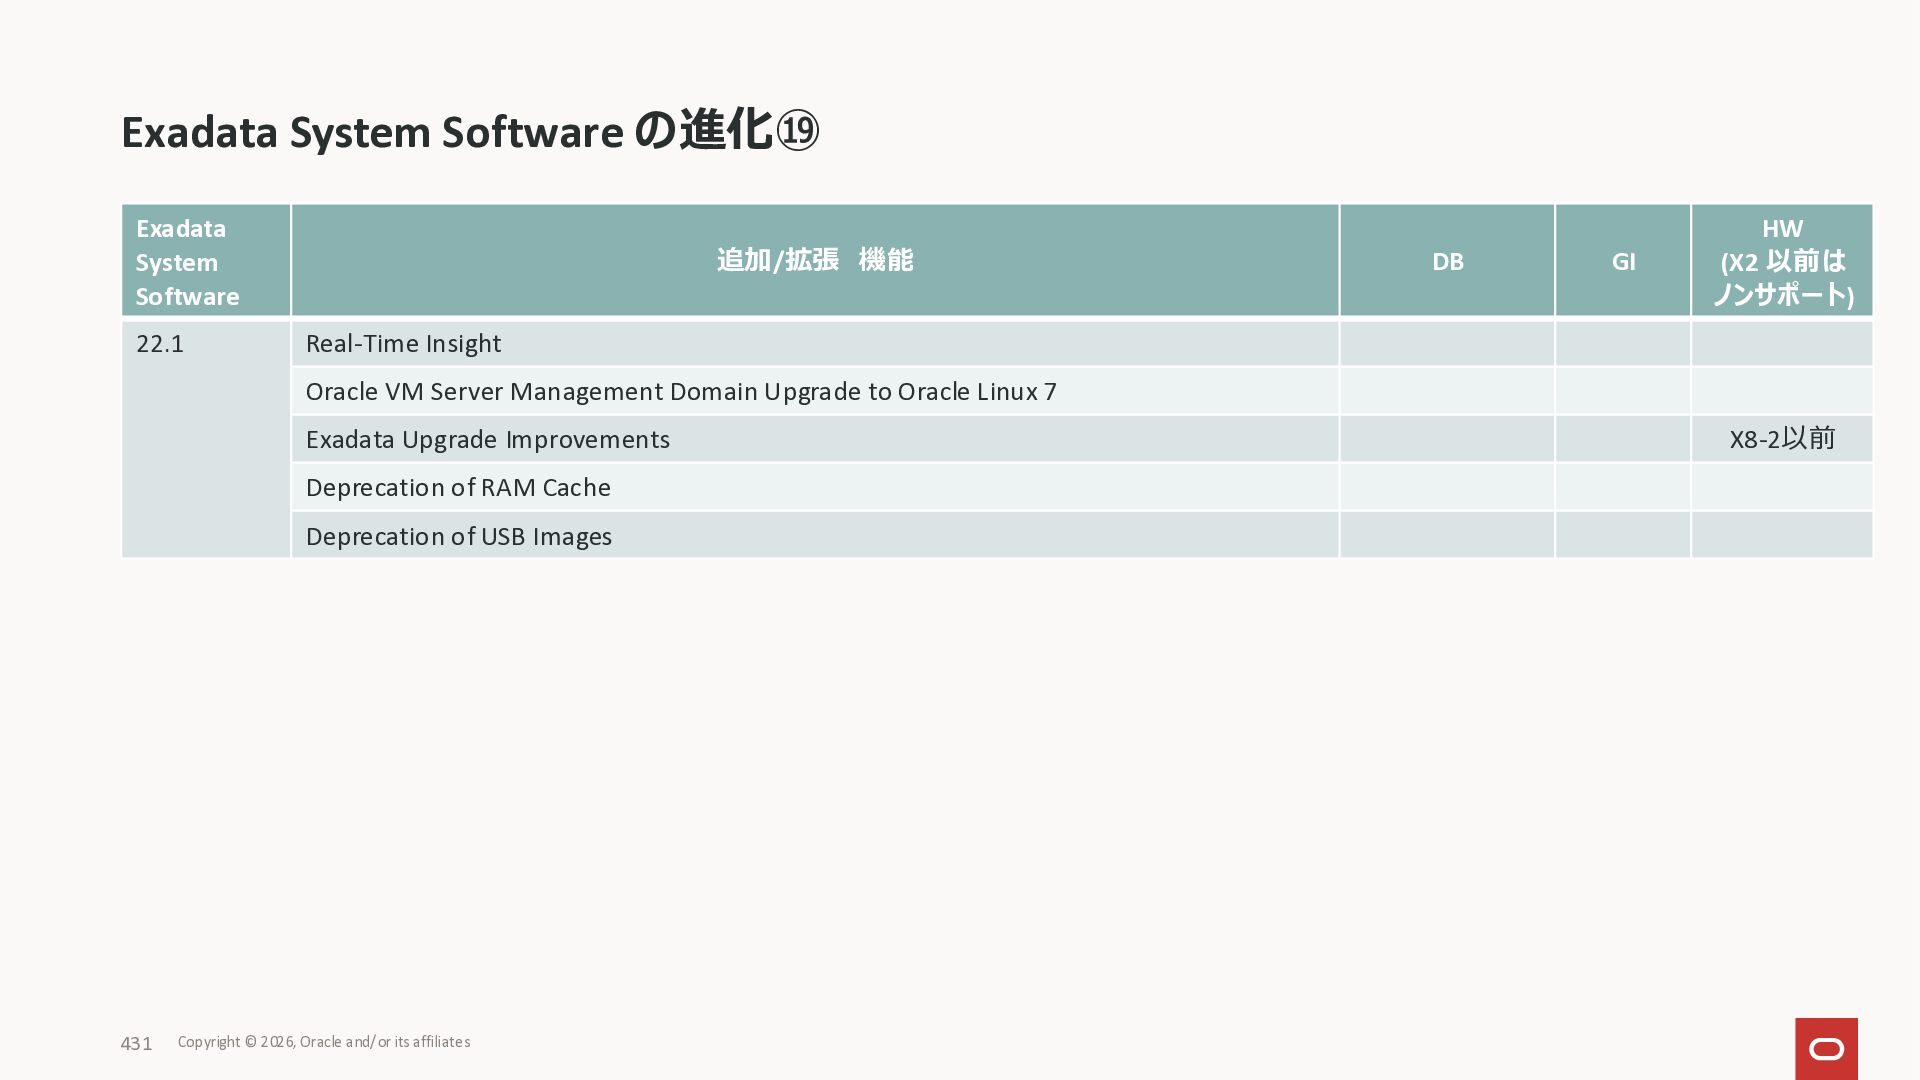This screenshot has width=1920, height=1080.
Task: Select the Oracle VM Server Management Domain row
Action: point(680,392)
